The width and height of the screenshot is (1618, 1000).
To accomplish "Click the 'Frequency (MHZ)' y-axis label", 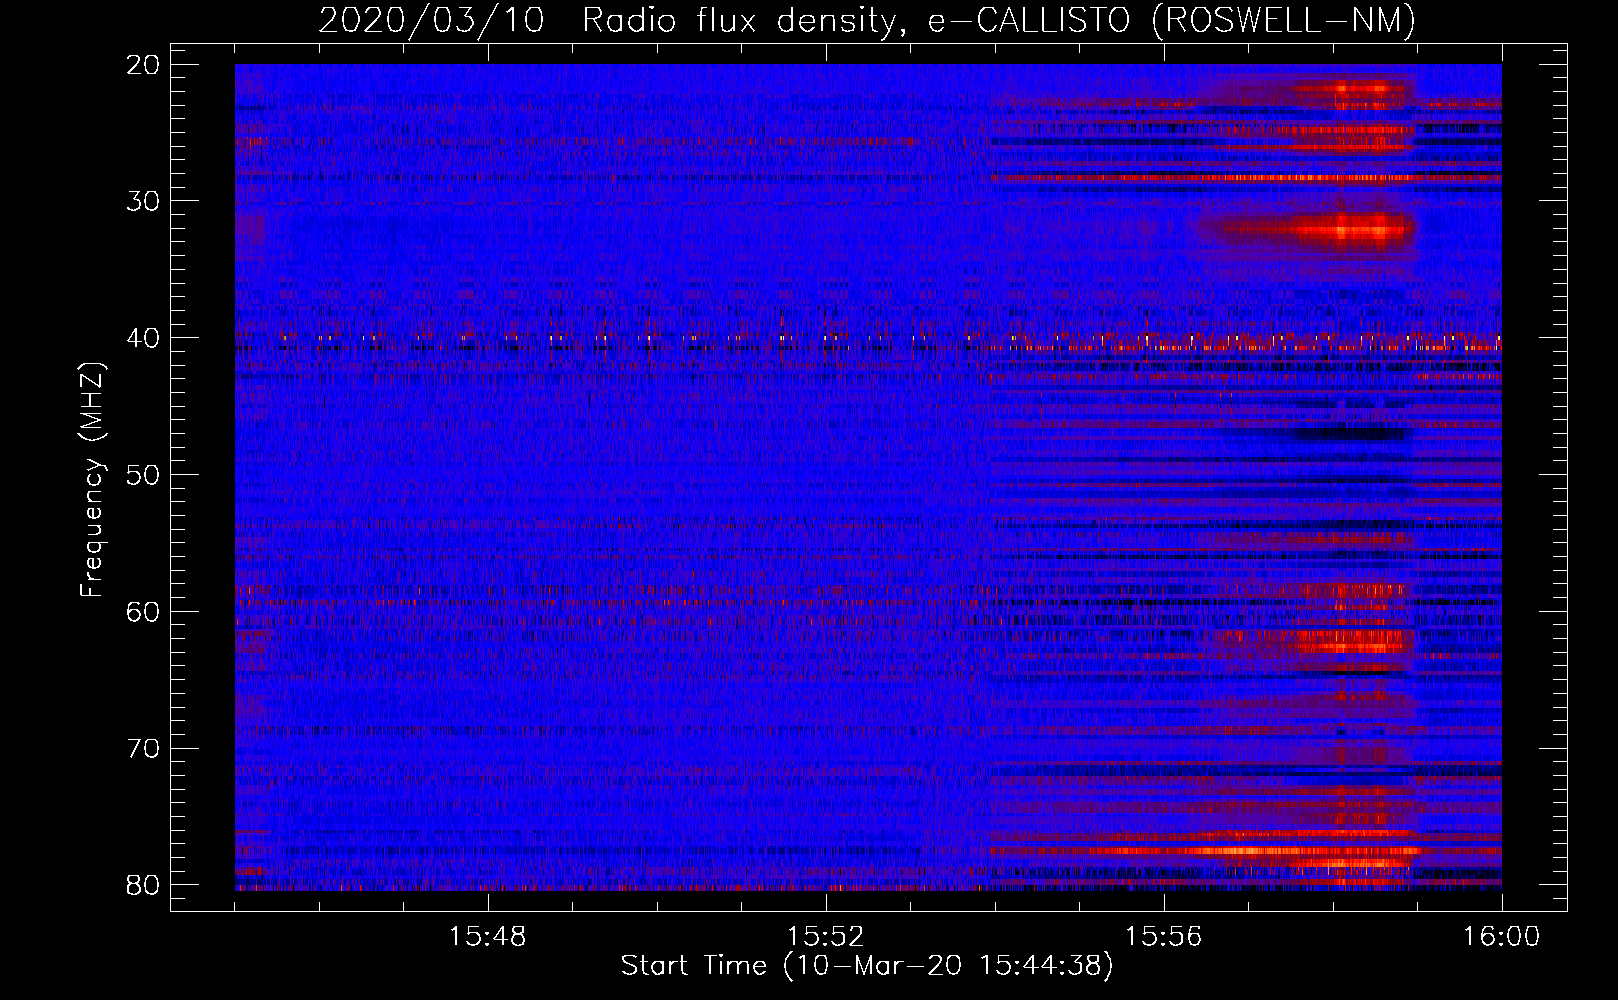I will [x=92, y=480].
